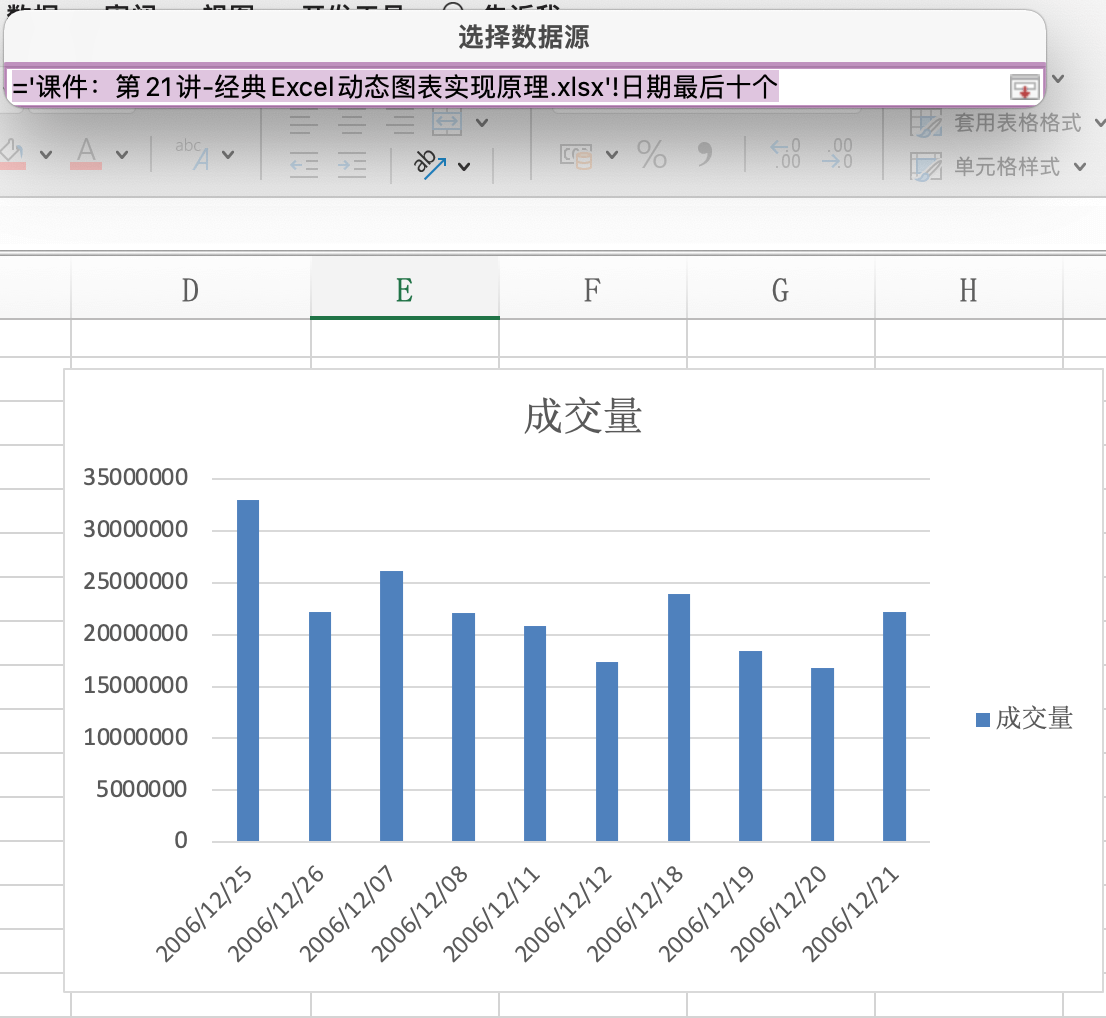Click the decrease decimal icon

[837, 154]
